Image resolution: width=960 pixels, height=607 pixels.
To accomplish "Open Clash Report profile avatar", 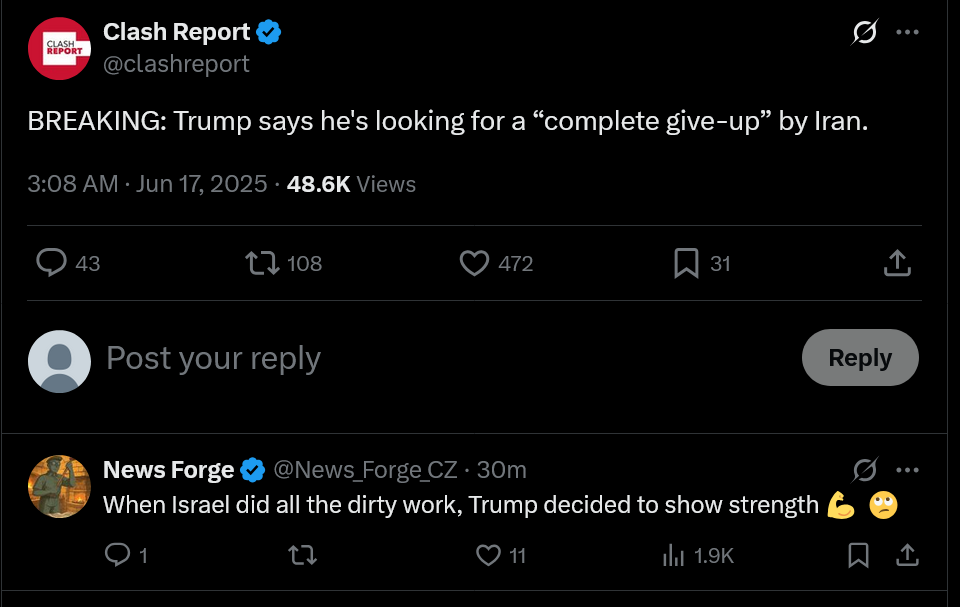I will point(59,48).
